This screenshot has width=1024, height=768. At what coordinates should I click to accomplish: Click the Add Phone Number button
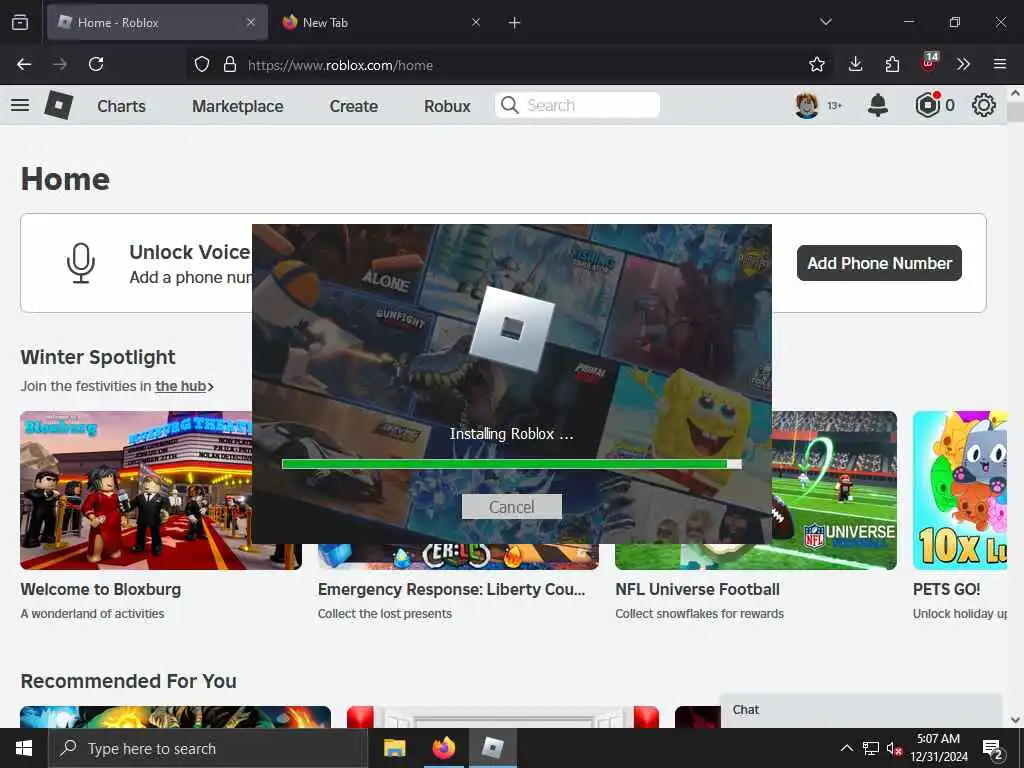click(879, 263)
